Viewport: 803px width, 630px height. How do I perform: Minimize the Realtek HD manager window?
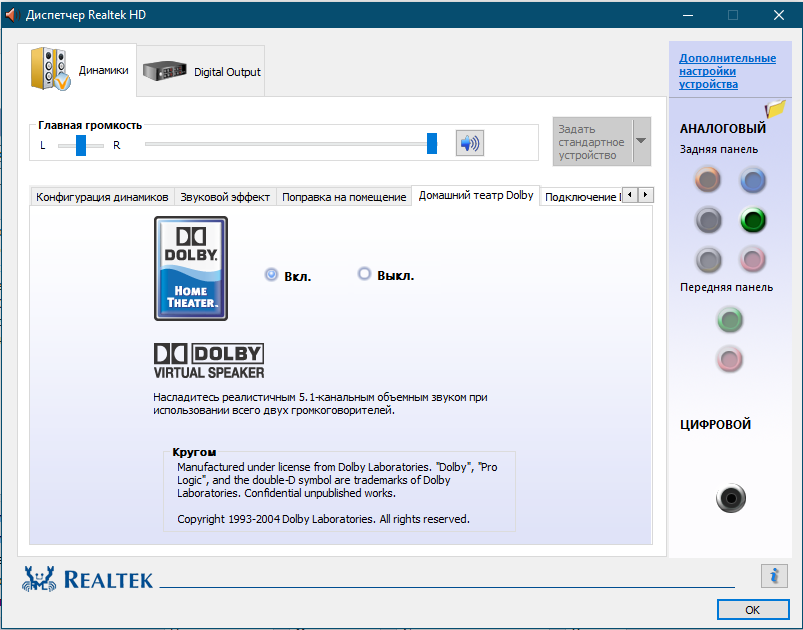(688, 15)
